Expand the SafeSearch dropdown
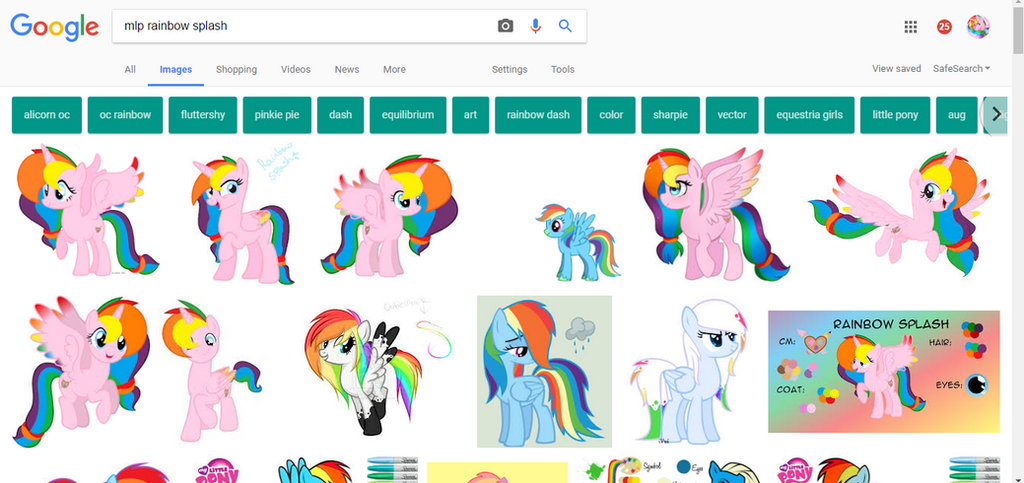The image size is (1024, 483). point(961,69)
